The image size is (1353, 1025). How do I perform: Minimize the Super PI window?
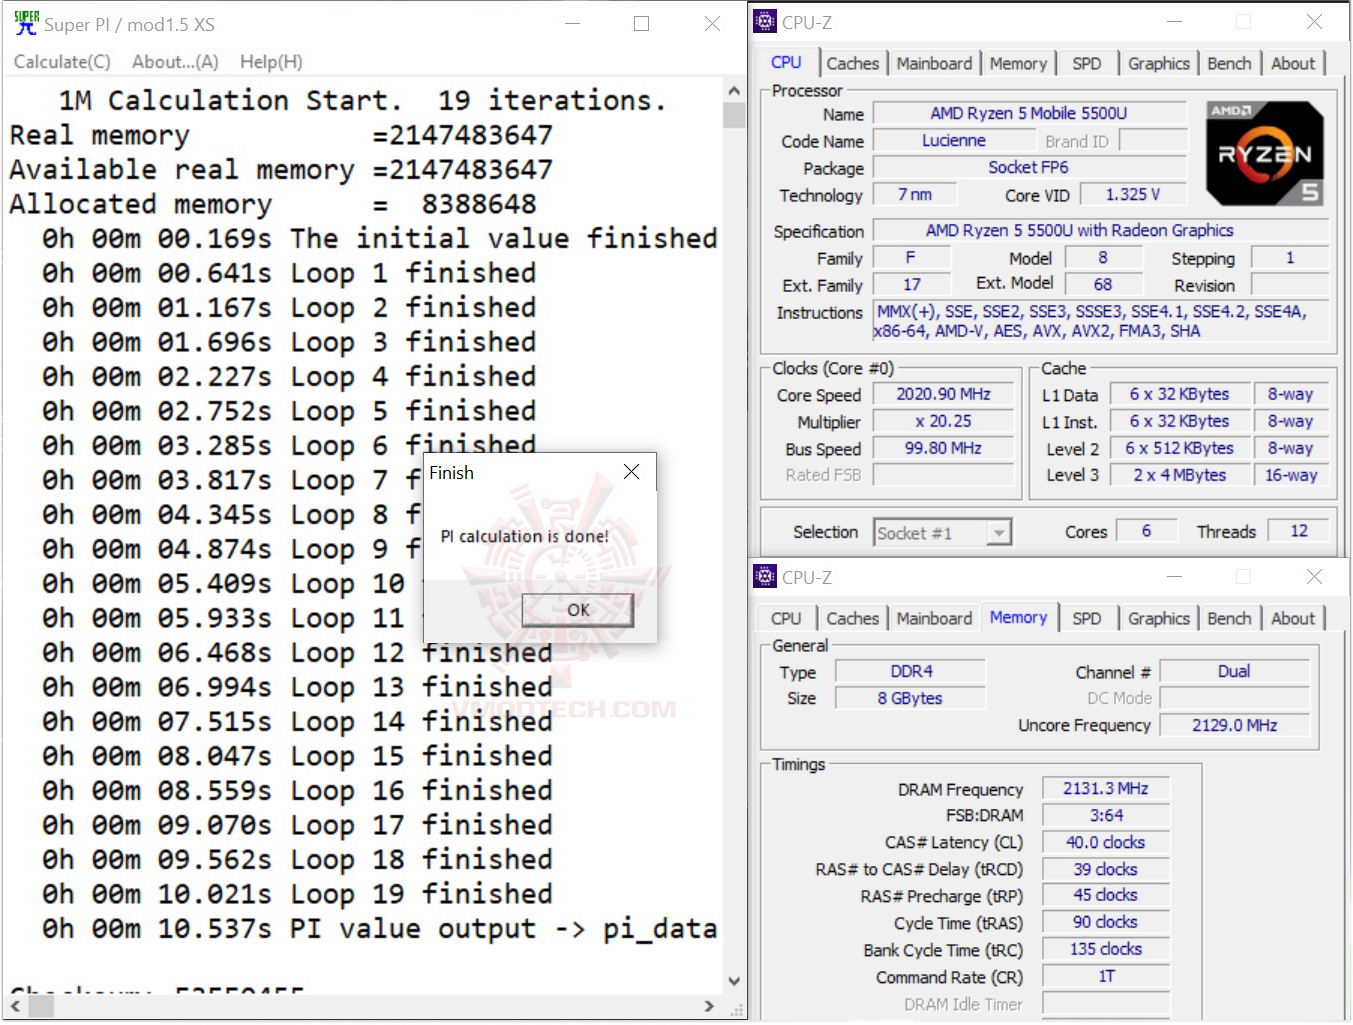pos(572,24)
